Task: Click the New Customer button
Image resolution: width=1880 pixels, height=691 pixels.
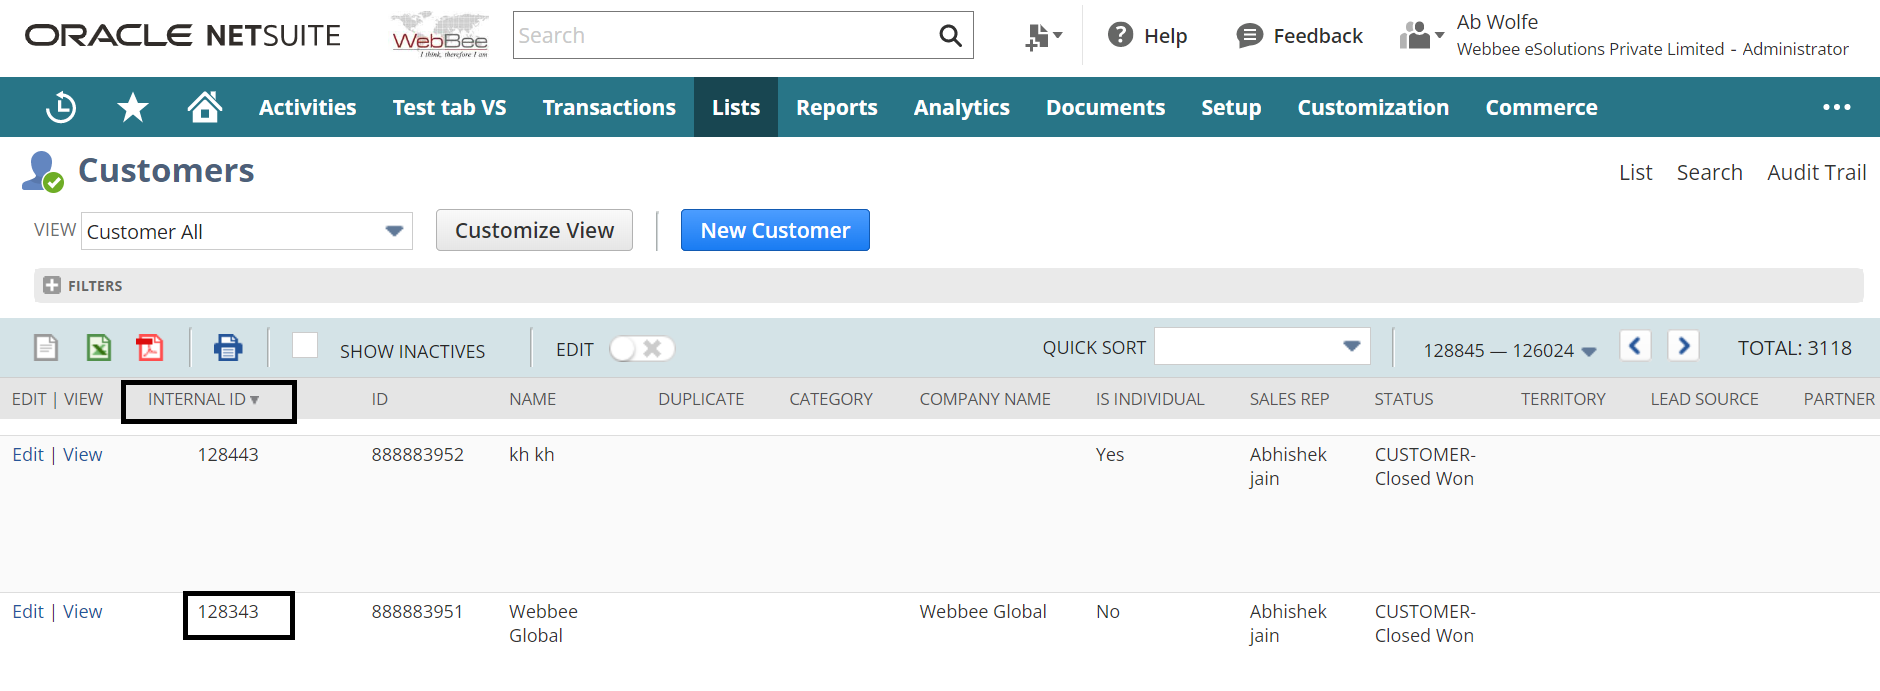Action: (775, 231)
